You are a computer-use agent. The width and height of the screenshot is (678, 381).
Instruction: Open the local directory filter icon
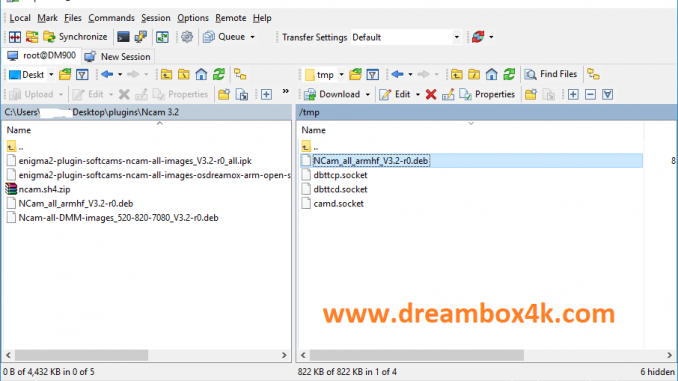pyautogui.click(x=82, y=74)
